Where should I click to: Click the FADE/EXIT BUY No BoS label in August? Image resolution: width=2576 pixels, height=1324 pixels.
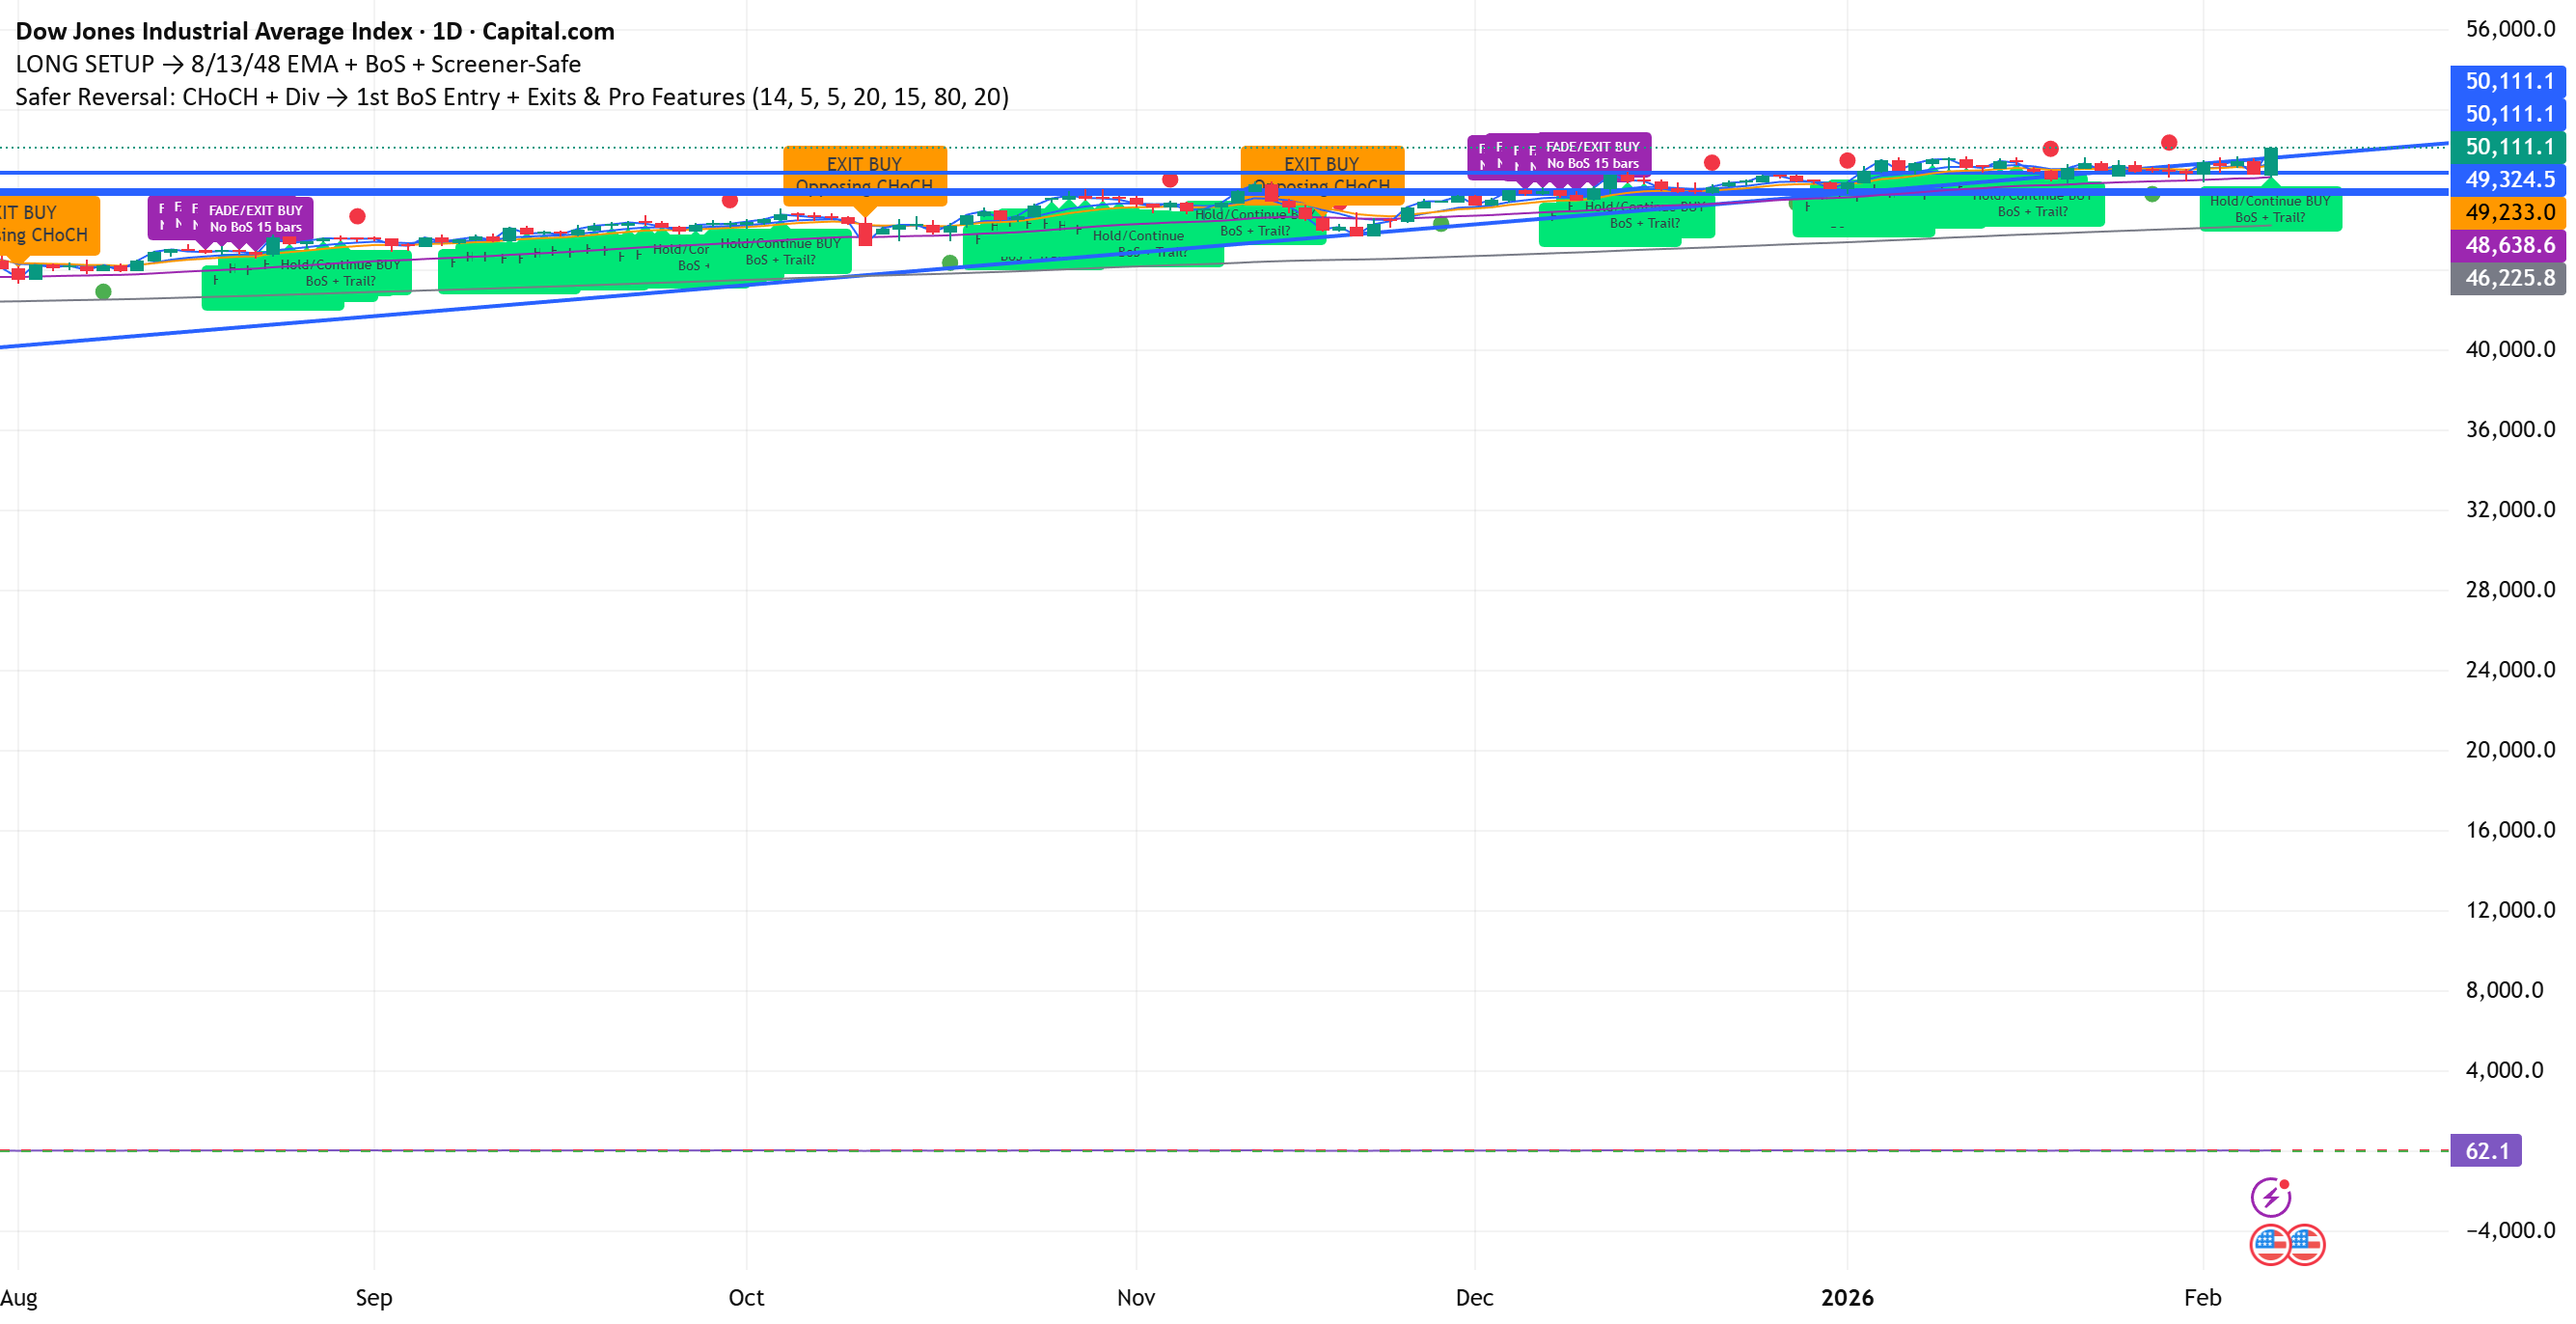(255, 218)
